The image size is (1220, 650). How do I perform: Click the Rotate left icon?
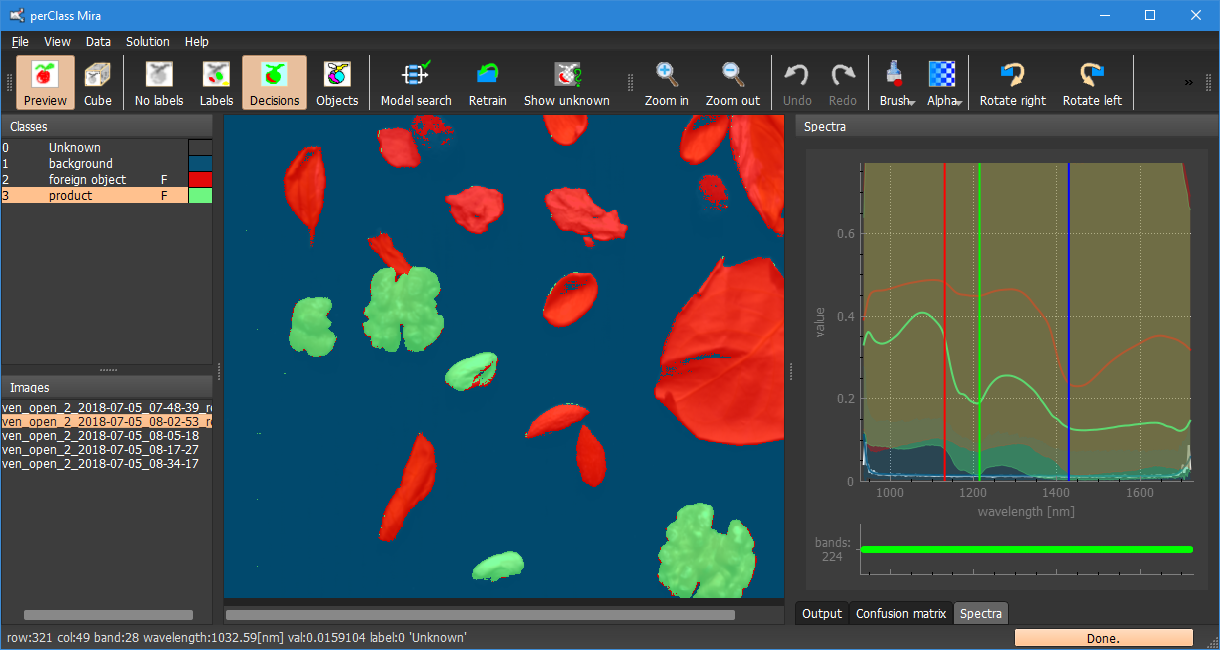click(1091, 82)
